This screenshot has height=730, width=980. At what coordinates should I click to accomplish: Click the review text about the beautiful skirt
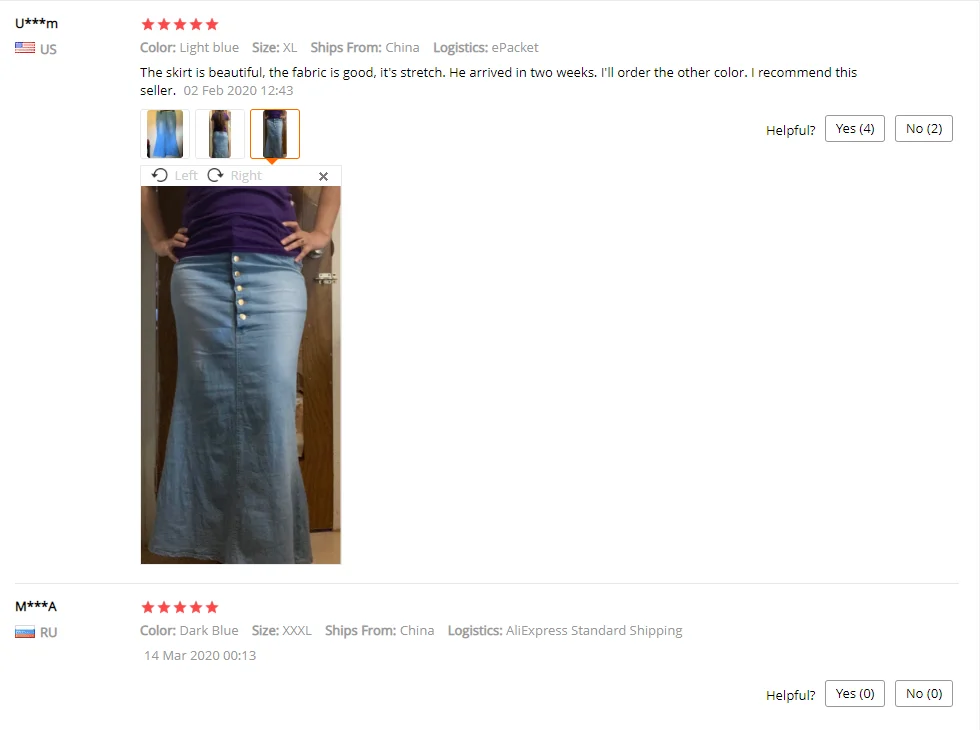tap(498, 81)
